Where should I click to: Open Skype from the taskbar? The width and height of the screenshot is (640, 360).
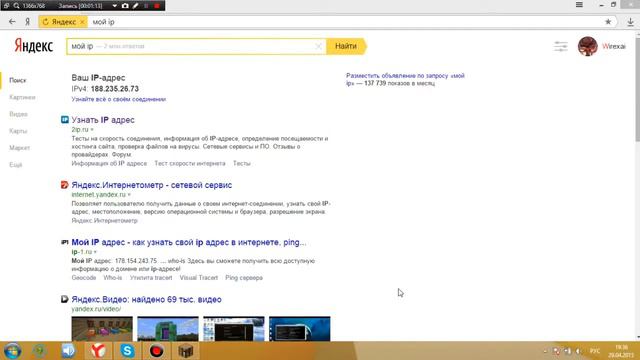[127, 351]
